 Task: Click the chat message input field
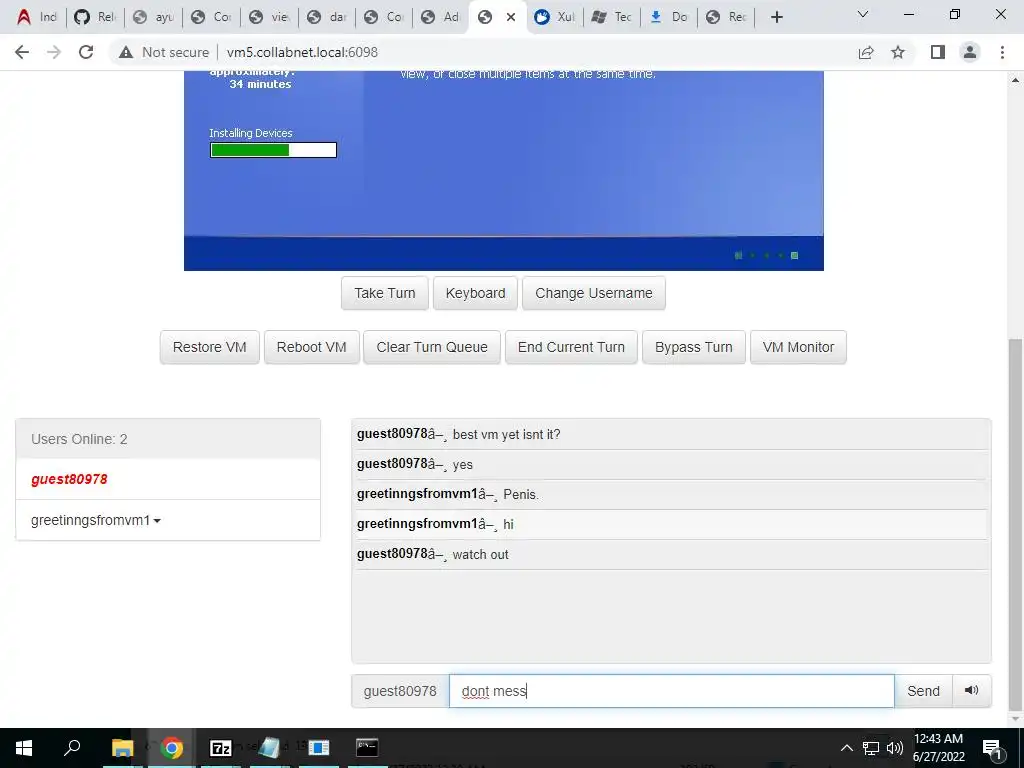(x=671, y=691)
